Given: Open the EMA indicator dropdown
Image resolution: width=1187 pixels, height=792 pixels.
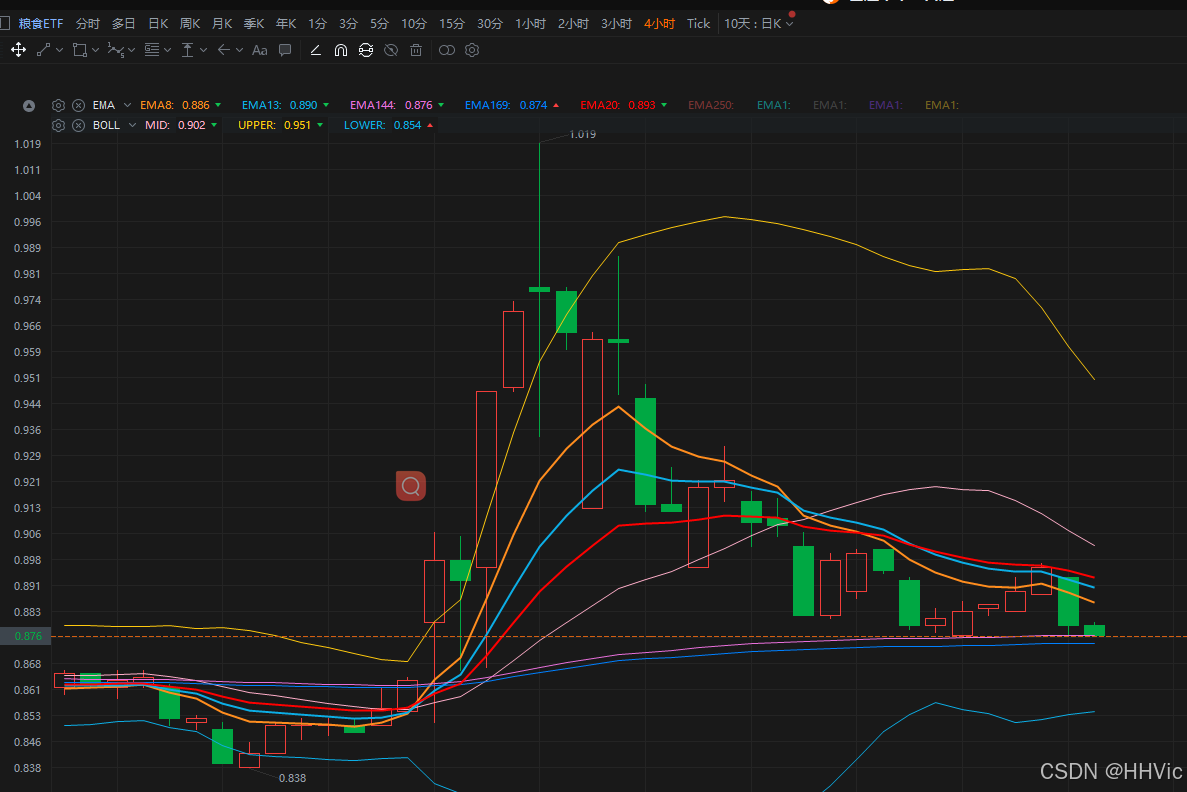Looking at the screenshot, I should point(127,105).
